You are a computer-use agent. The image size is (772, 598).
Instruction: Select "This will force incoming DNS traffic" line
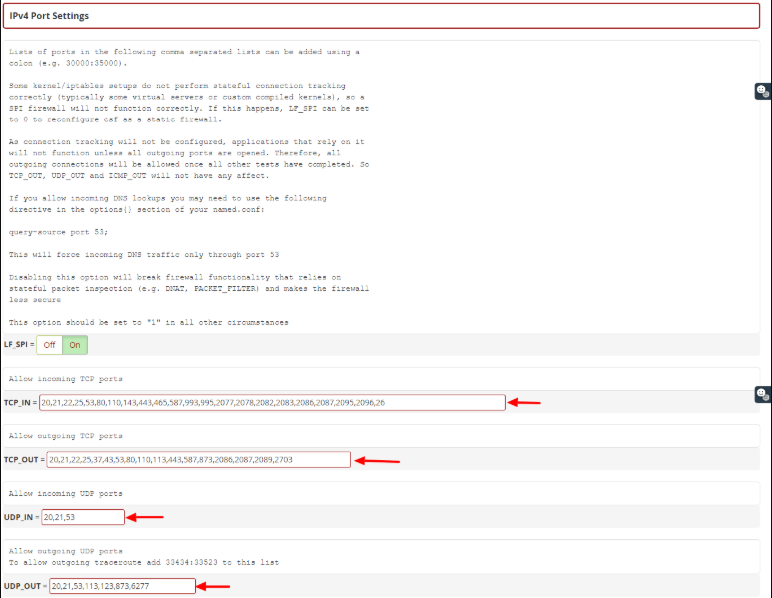(144, 255)
